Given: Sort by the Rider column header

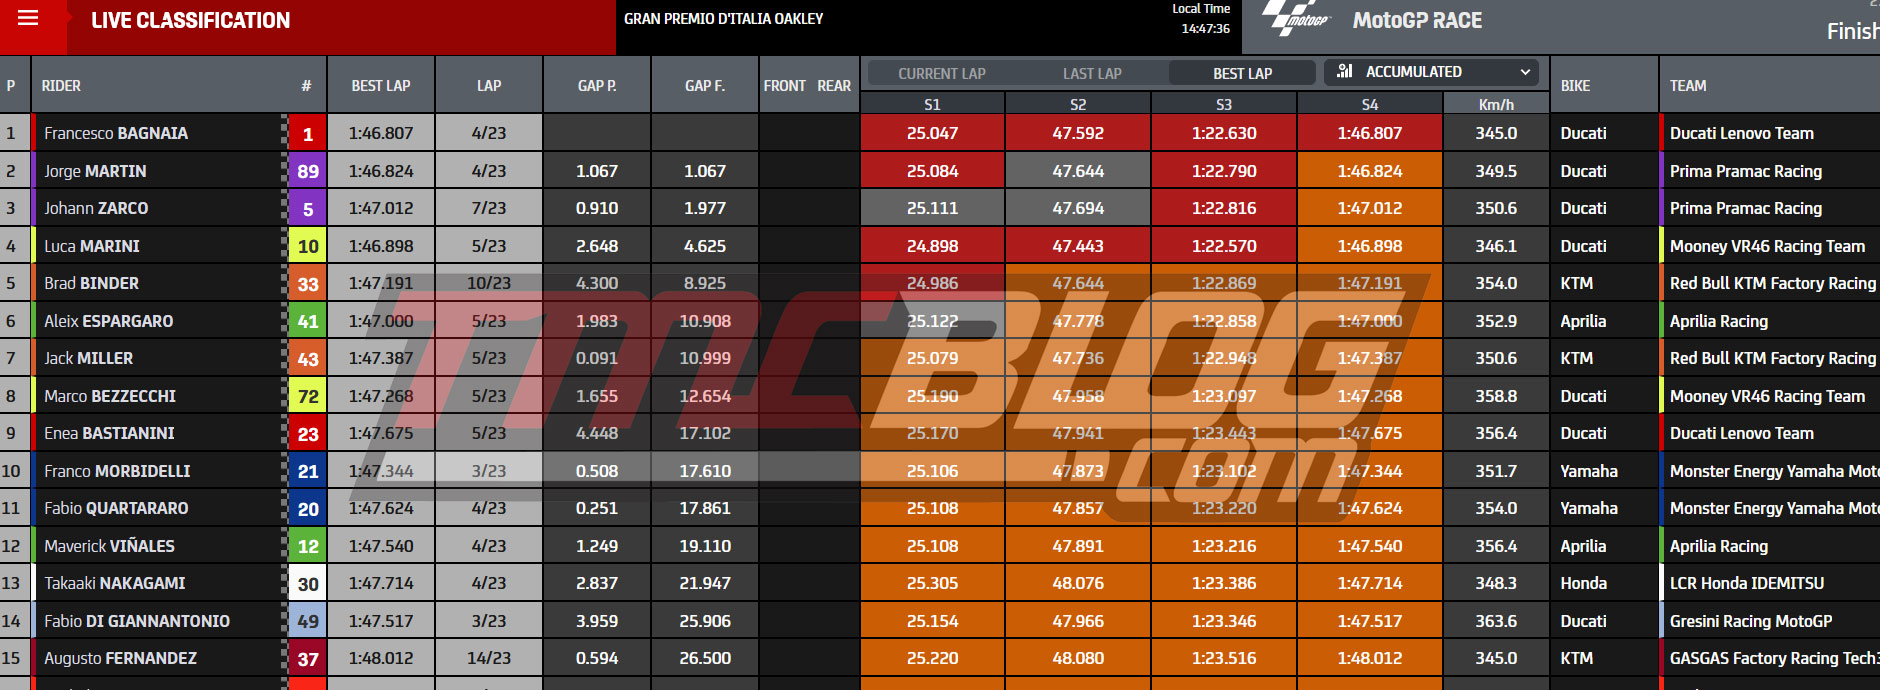Looking at the screenshot, I should point(61,86).
